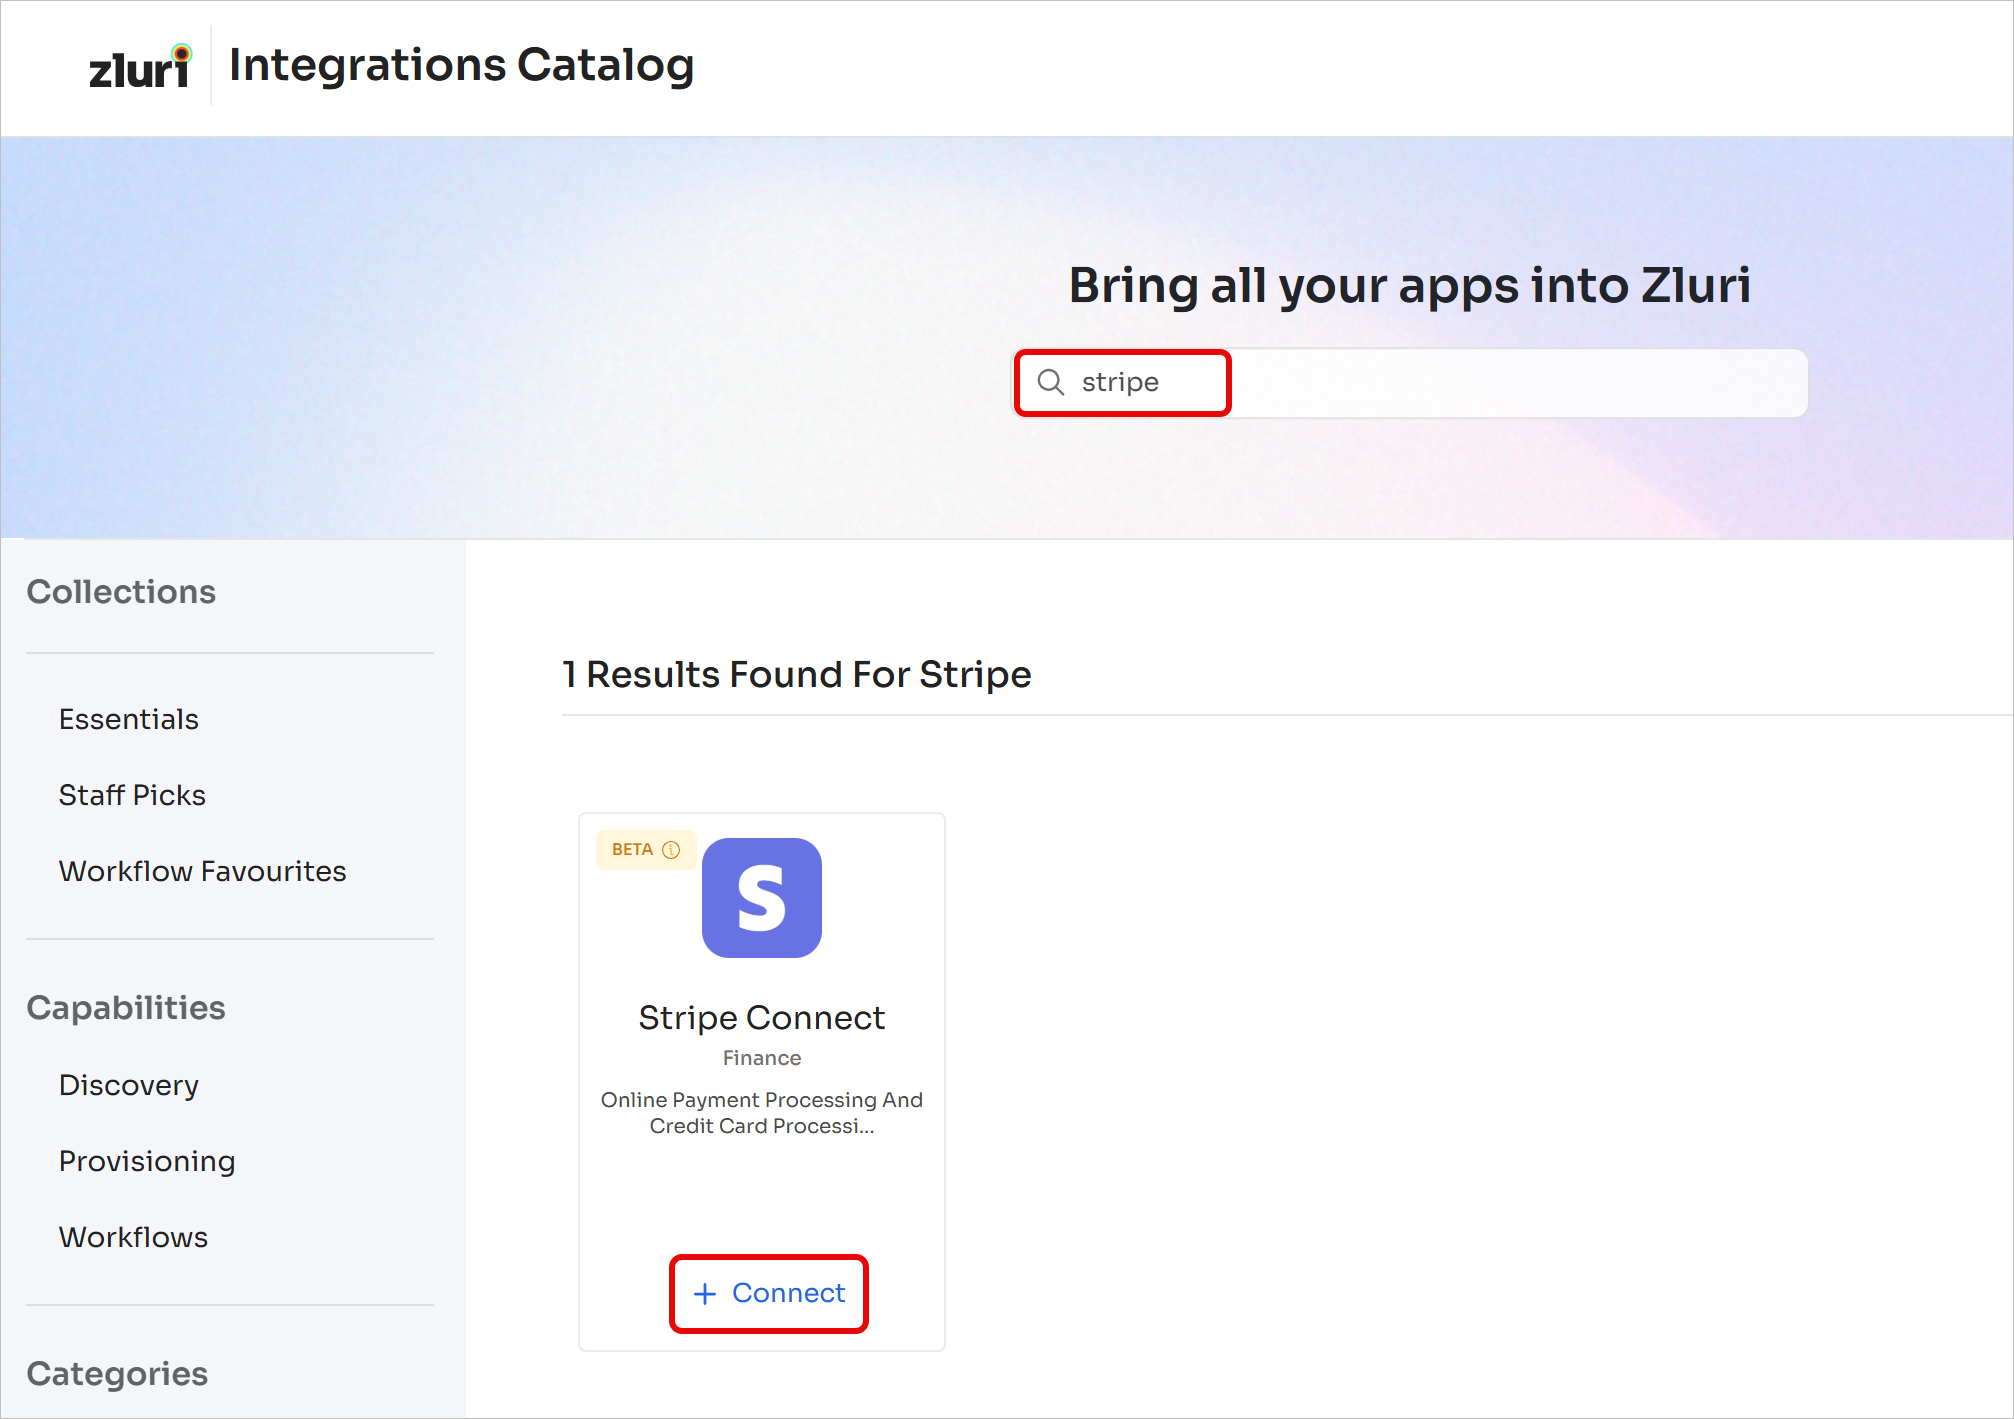Open the Staff Picks collection
Viewport: 2014px width, 1419px height.
tap(132, 795)
